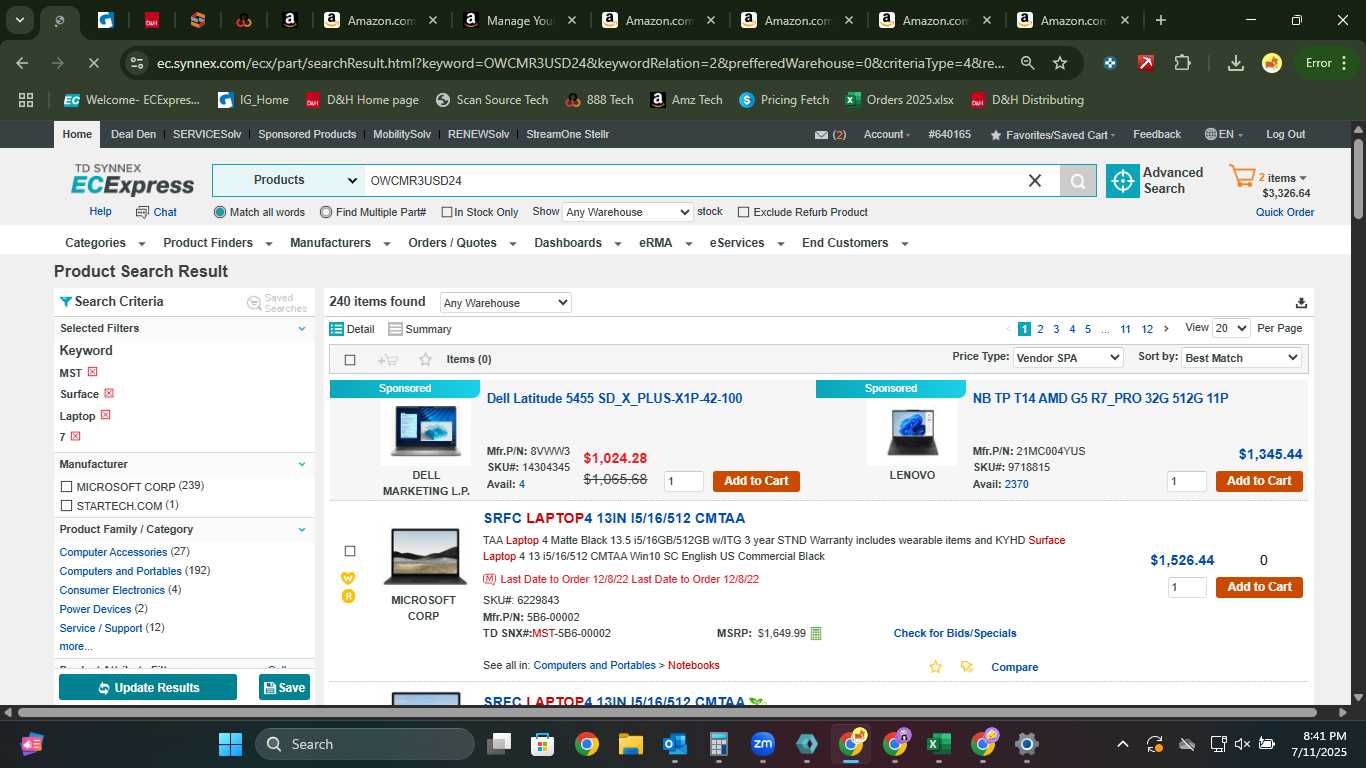Image resolution: width=1366 pixels, height=768 pixels.
Task: Open the mail messages envelope icon
Action: click(x=821, y=135)
